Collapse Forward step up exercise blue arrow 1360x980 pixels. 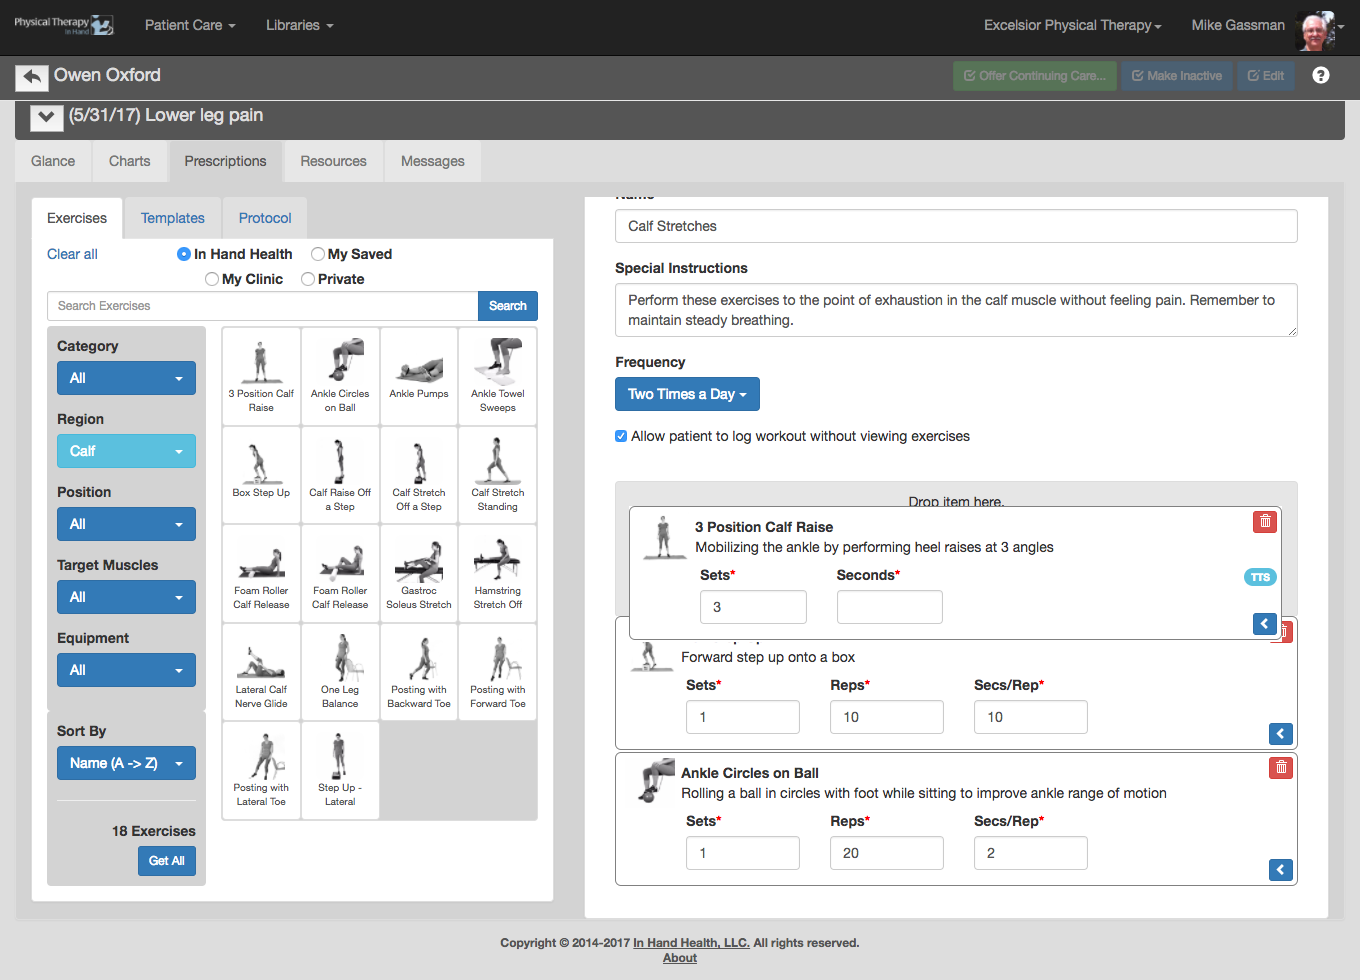pos(1281,734)
